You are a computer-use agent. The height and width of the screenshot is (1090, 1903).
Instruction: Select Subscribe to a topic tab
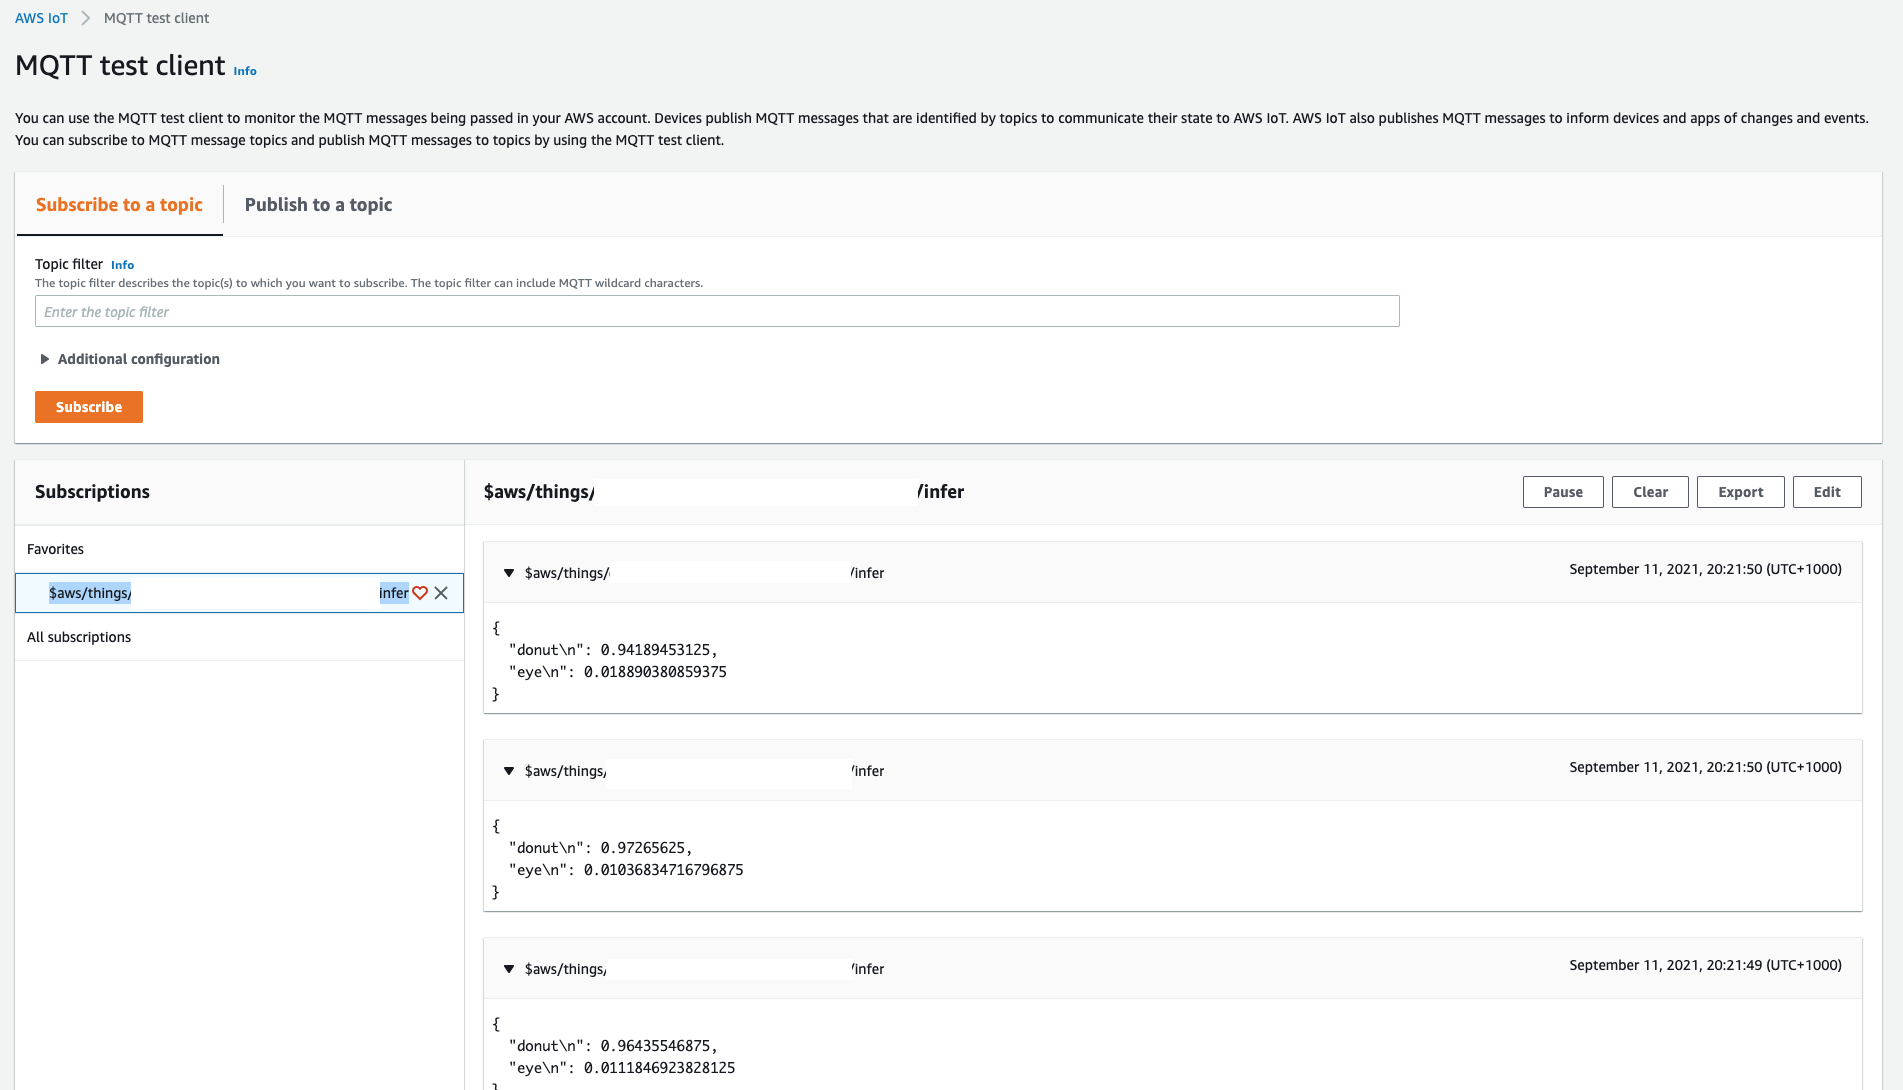[x=119, y=205]
